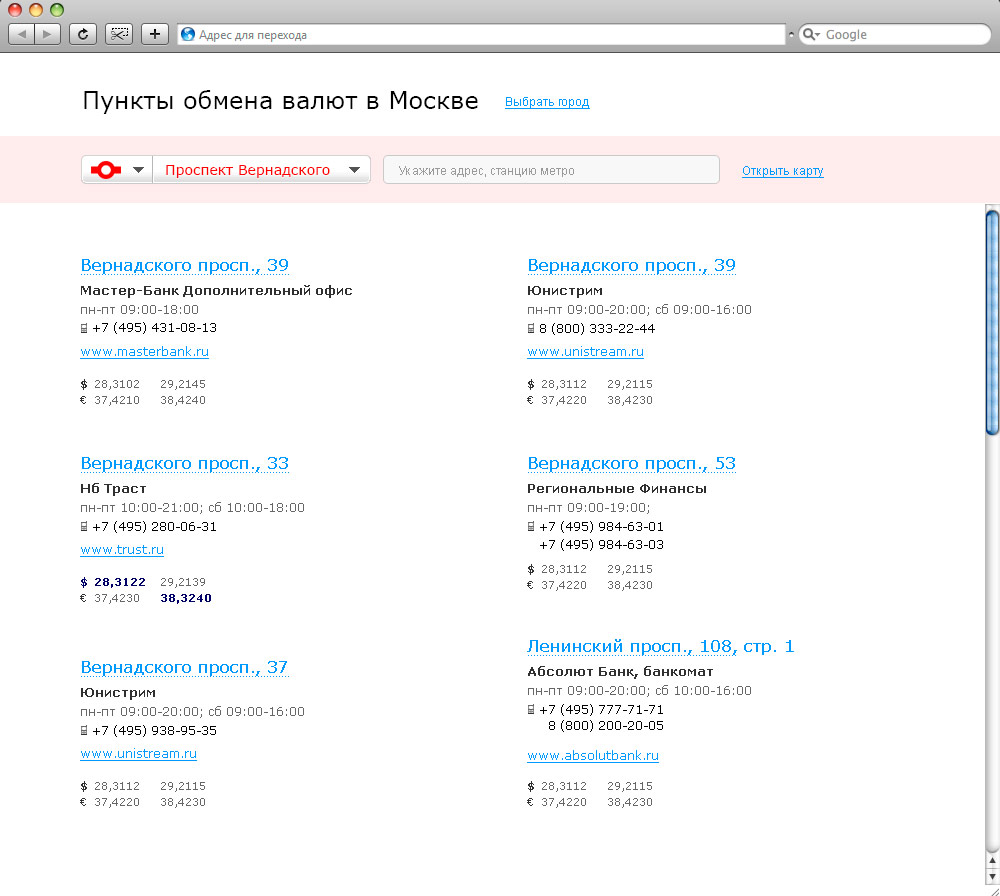Click the red metro line icon
Viewport: 1000px width, 896px height.
coord(105,170)
